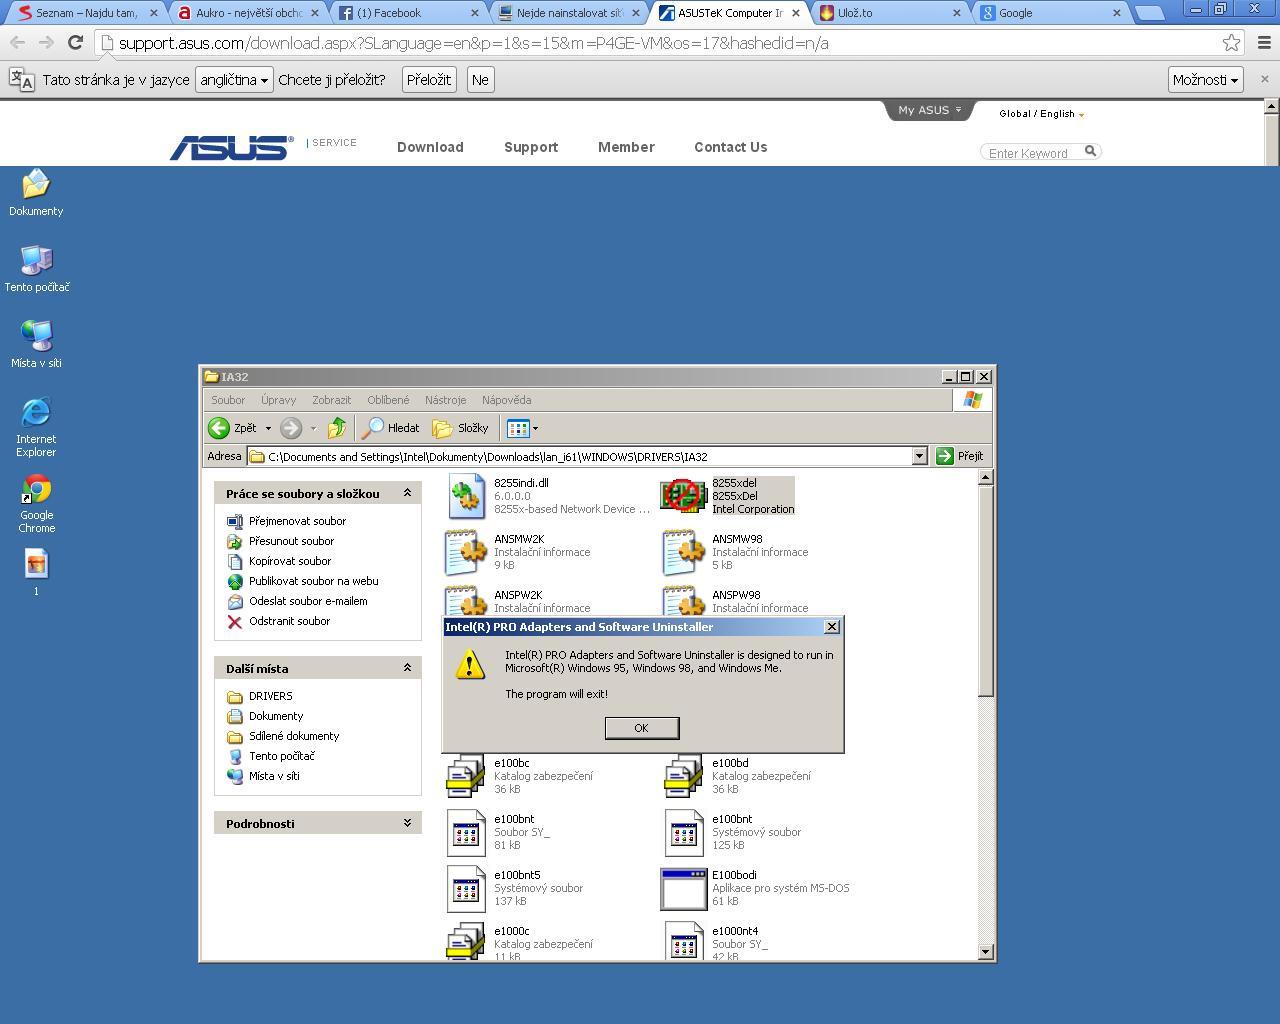Open the Soubor menu
This screenshot has height=1024, width=1280.
[228, 400]
